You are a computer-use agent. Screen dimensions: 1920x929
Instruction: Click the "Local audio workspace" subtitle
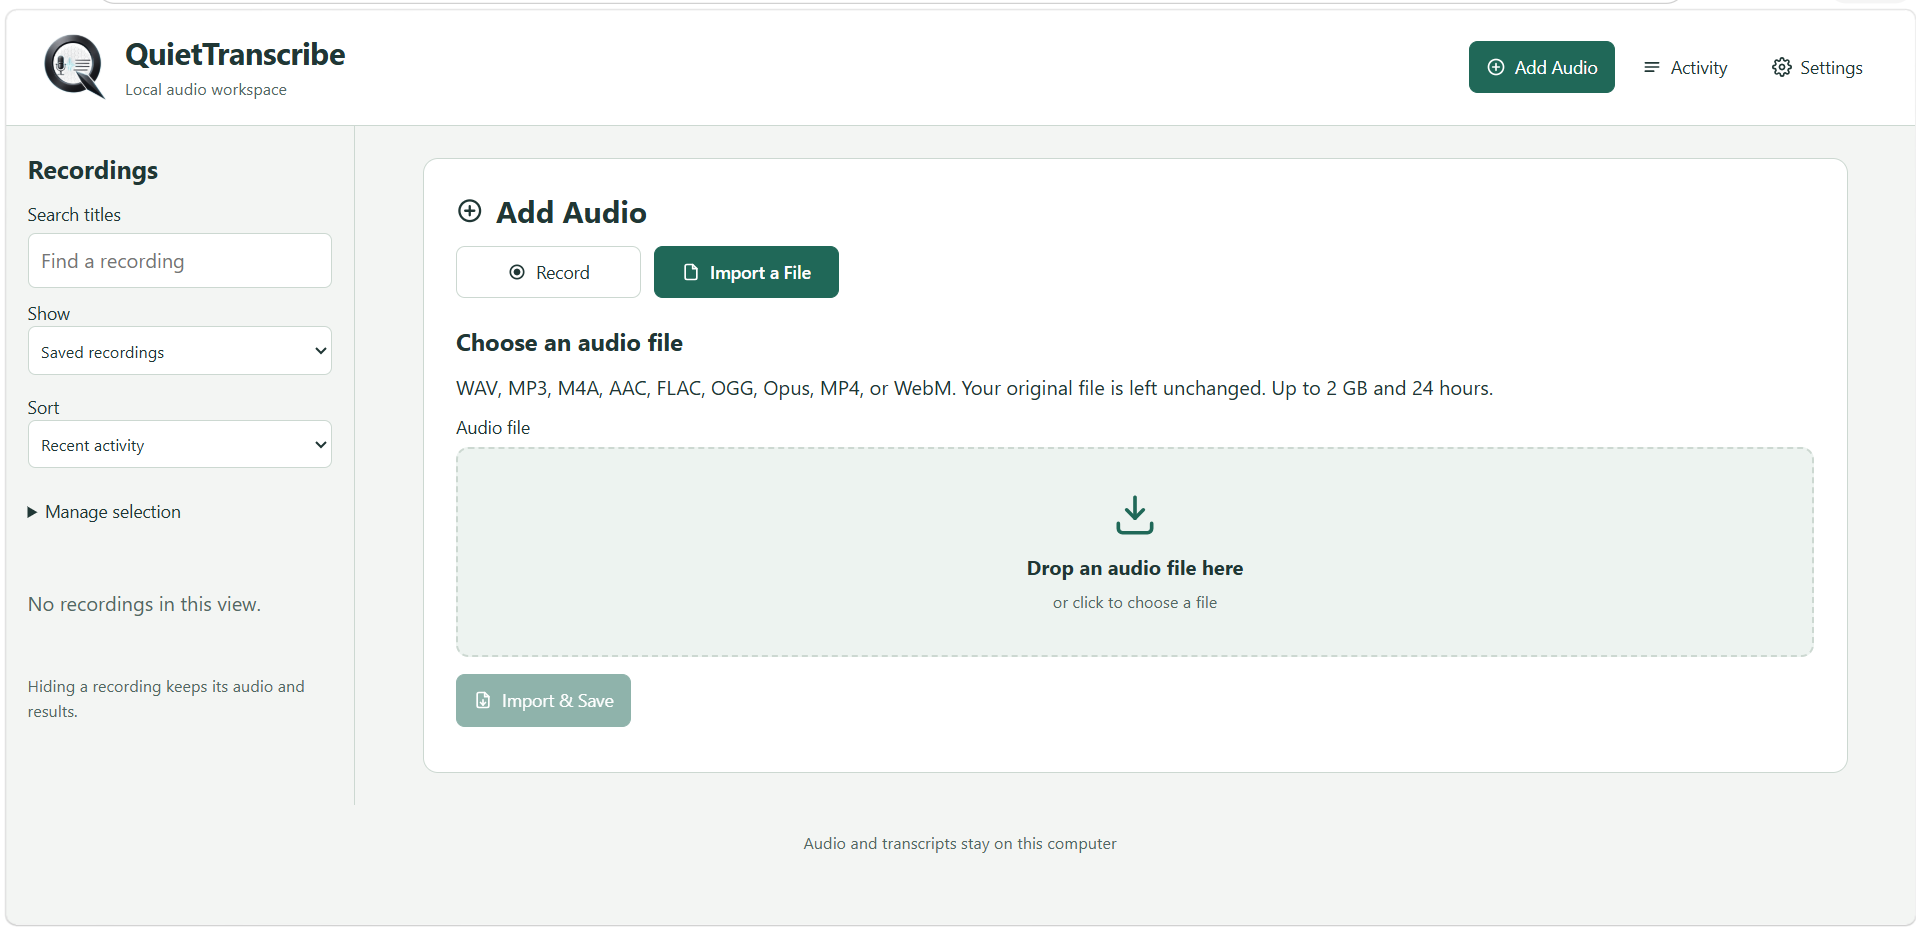[206, 89]
